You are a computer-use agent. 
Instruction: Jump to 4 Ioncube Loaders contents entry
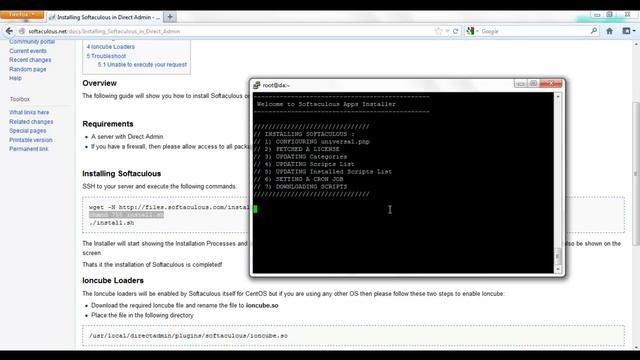pyautogui.click(x=111, y=47)
